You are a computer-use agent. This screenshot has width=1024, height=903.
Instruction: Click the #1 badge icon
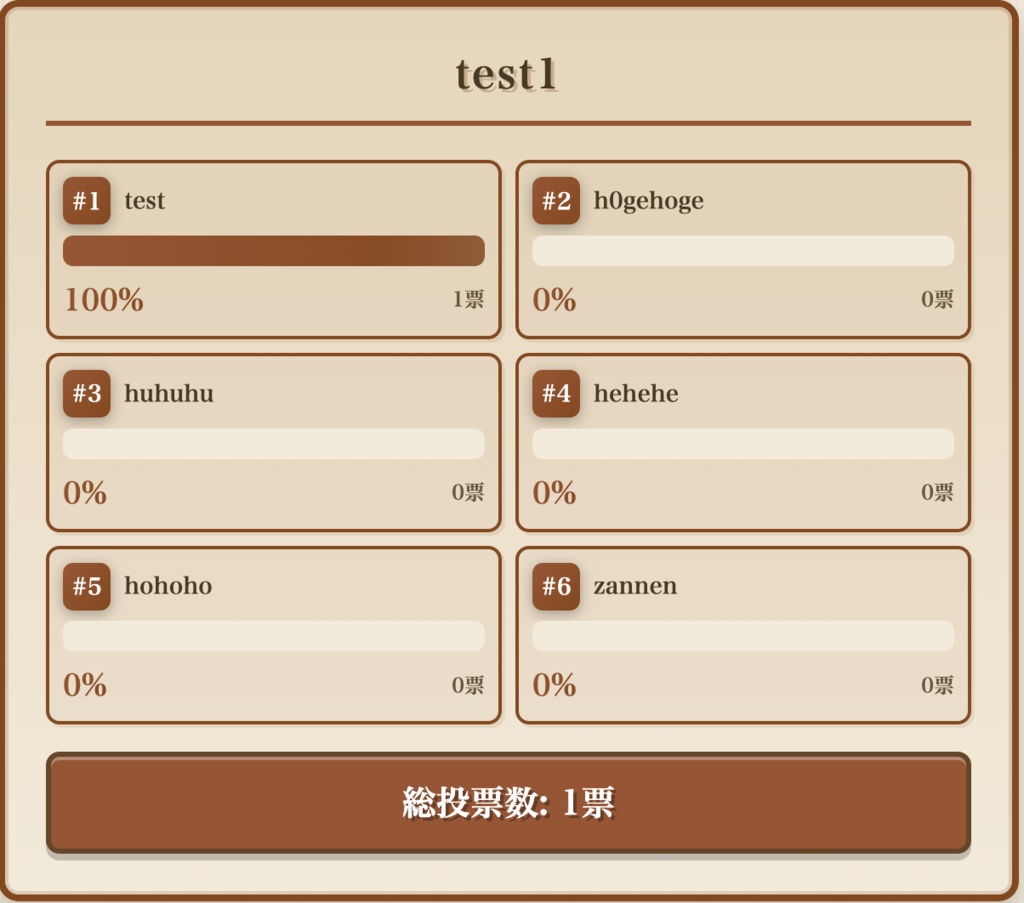[x=86, y=201]
